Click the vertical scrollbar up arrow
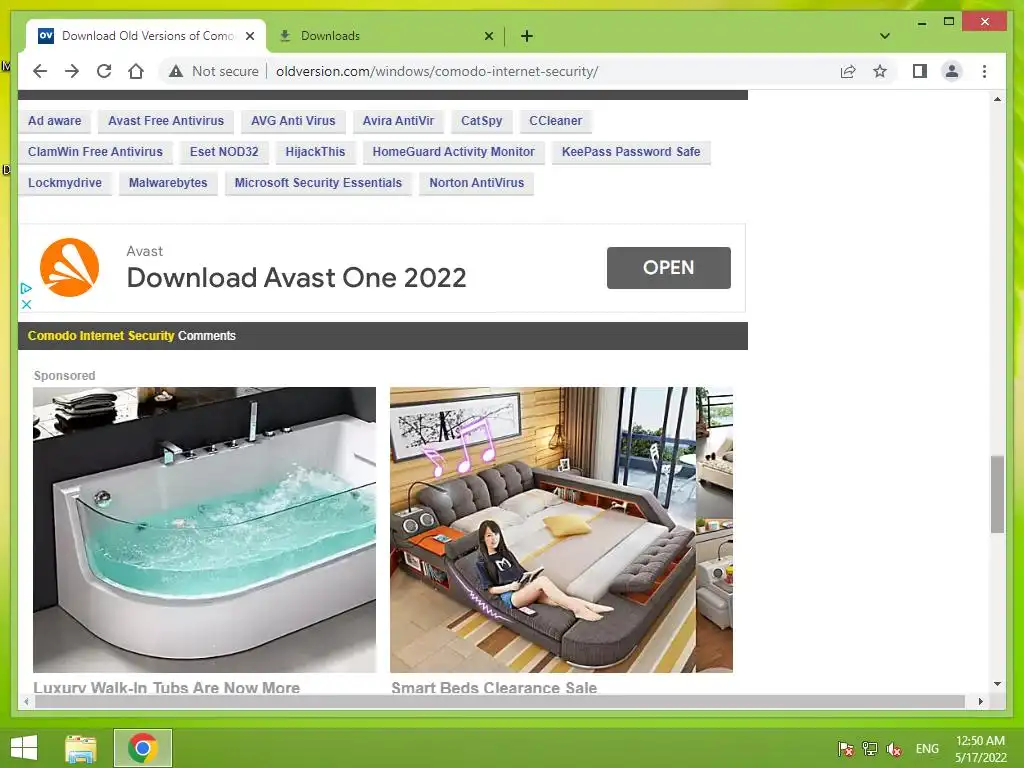Viewport: 1024px width, 768px height. pyautogui.click(x=997, y=99)
